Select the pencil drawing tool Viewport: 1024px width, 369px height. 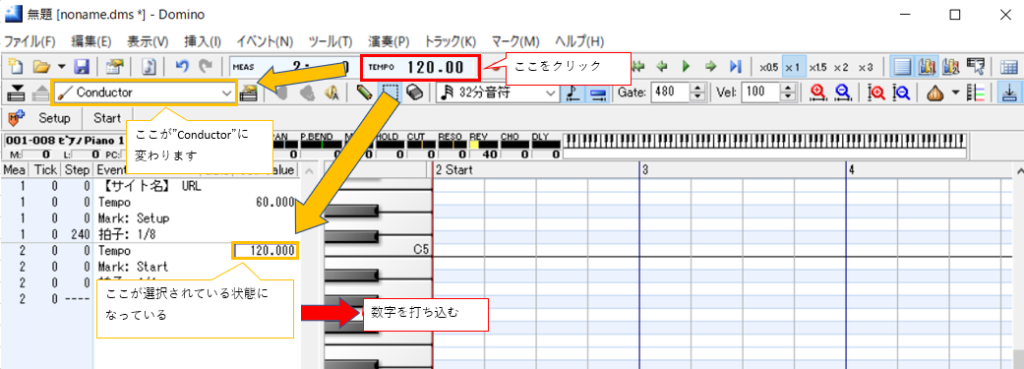(x=368, y=93)
